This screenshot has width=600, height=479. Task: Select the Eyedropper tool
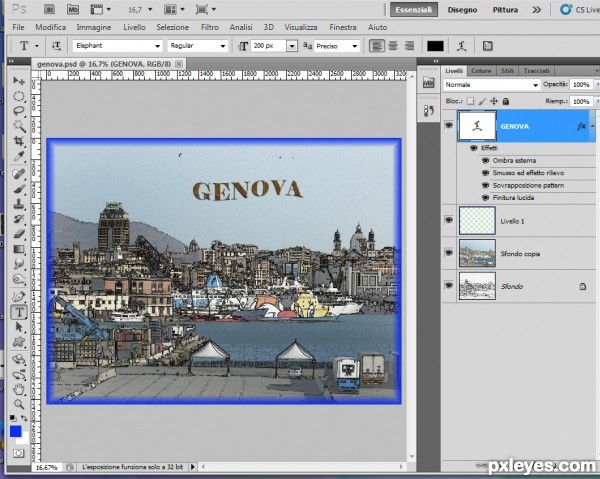click(x=19, y=156)
